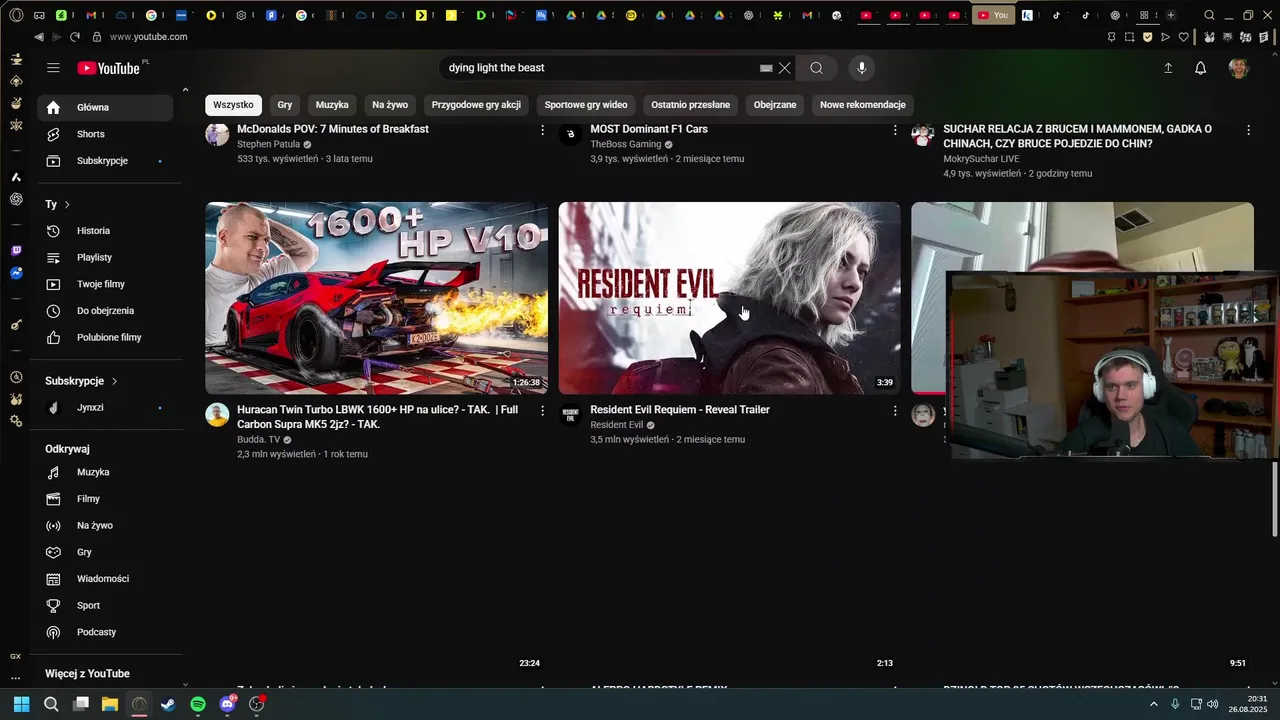The height and width of the screenshot is (720, 1280).
Task: Expand the Subskrypcje section heading chevron
Action: tap(114, 381)
